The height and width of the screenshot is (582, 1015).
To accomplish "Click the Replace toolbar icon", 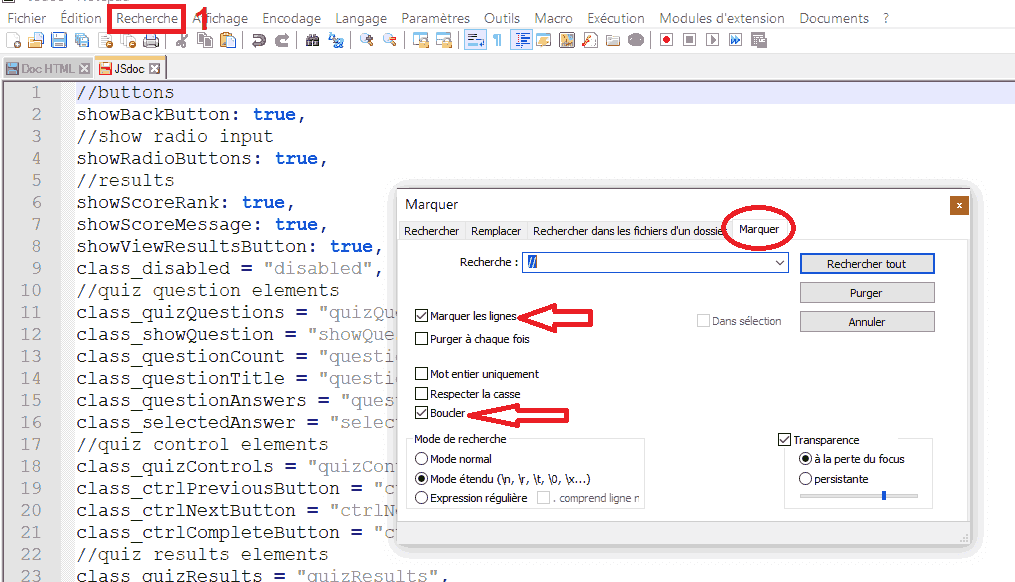I will pyautogui.click(x=335, y=41).
